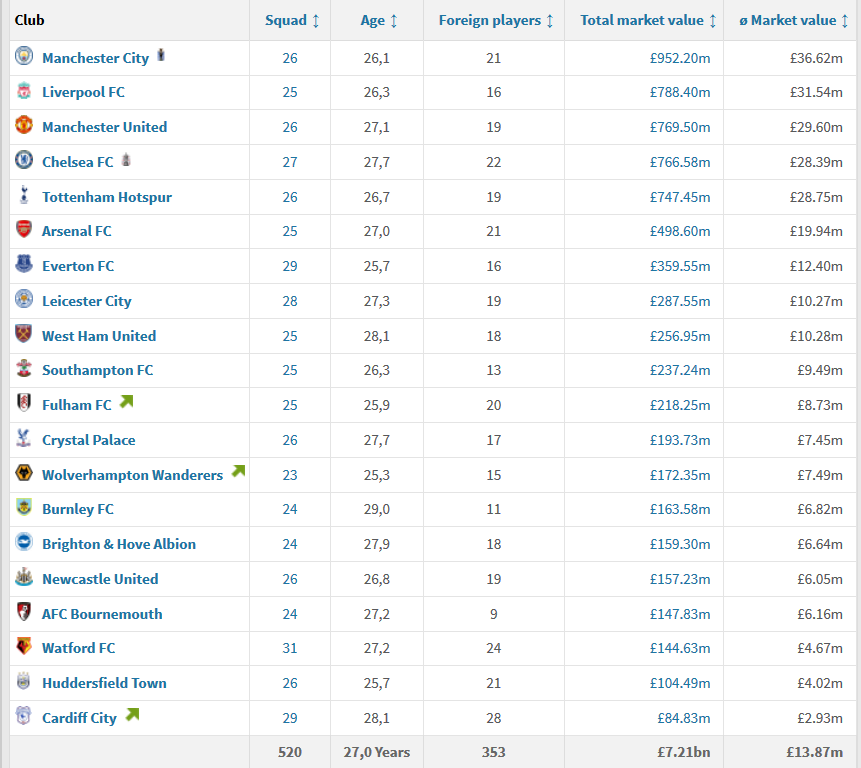Sort table by Age column
This screenshot has height=768, width=861.
click(379, 20)
